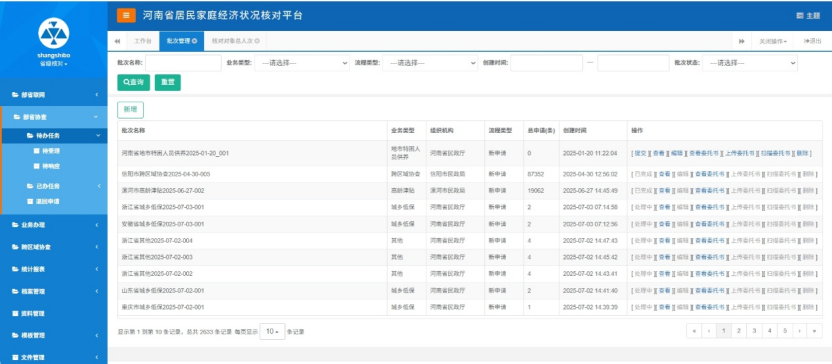Expand the 跨区域协查 sidebar menu

[x=54, y=247]
